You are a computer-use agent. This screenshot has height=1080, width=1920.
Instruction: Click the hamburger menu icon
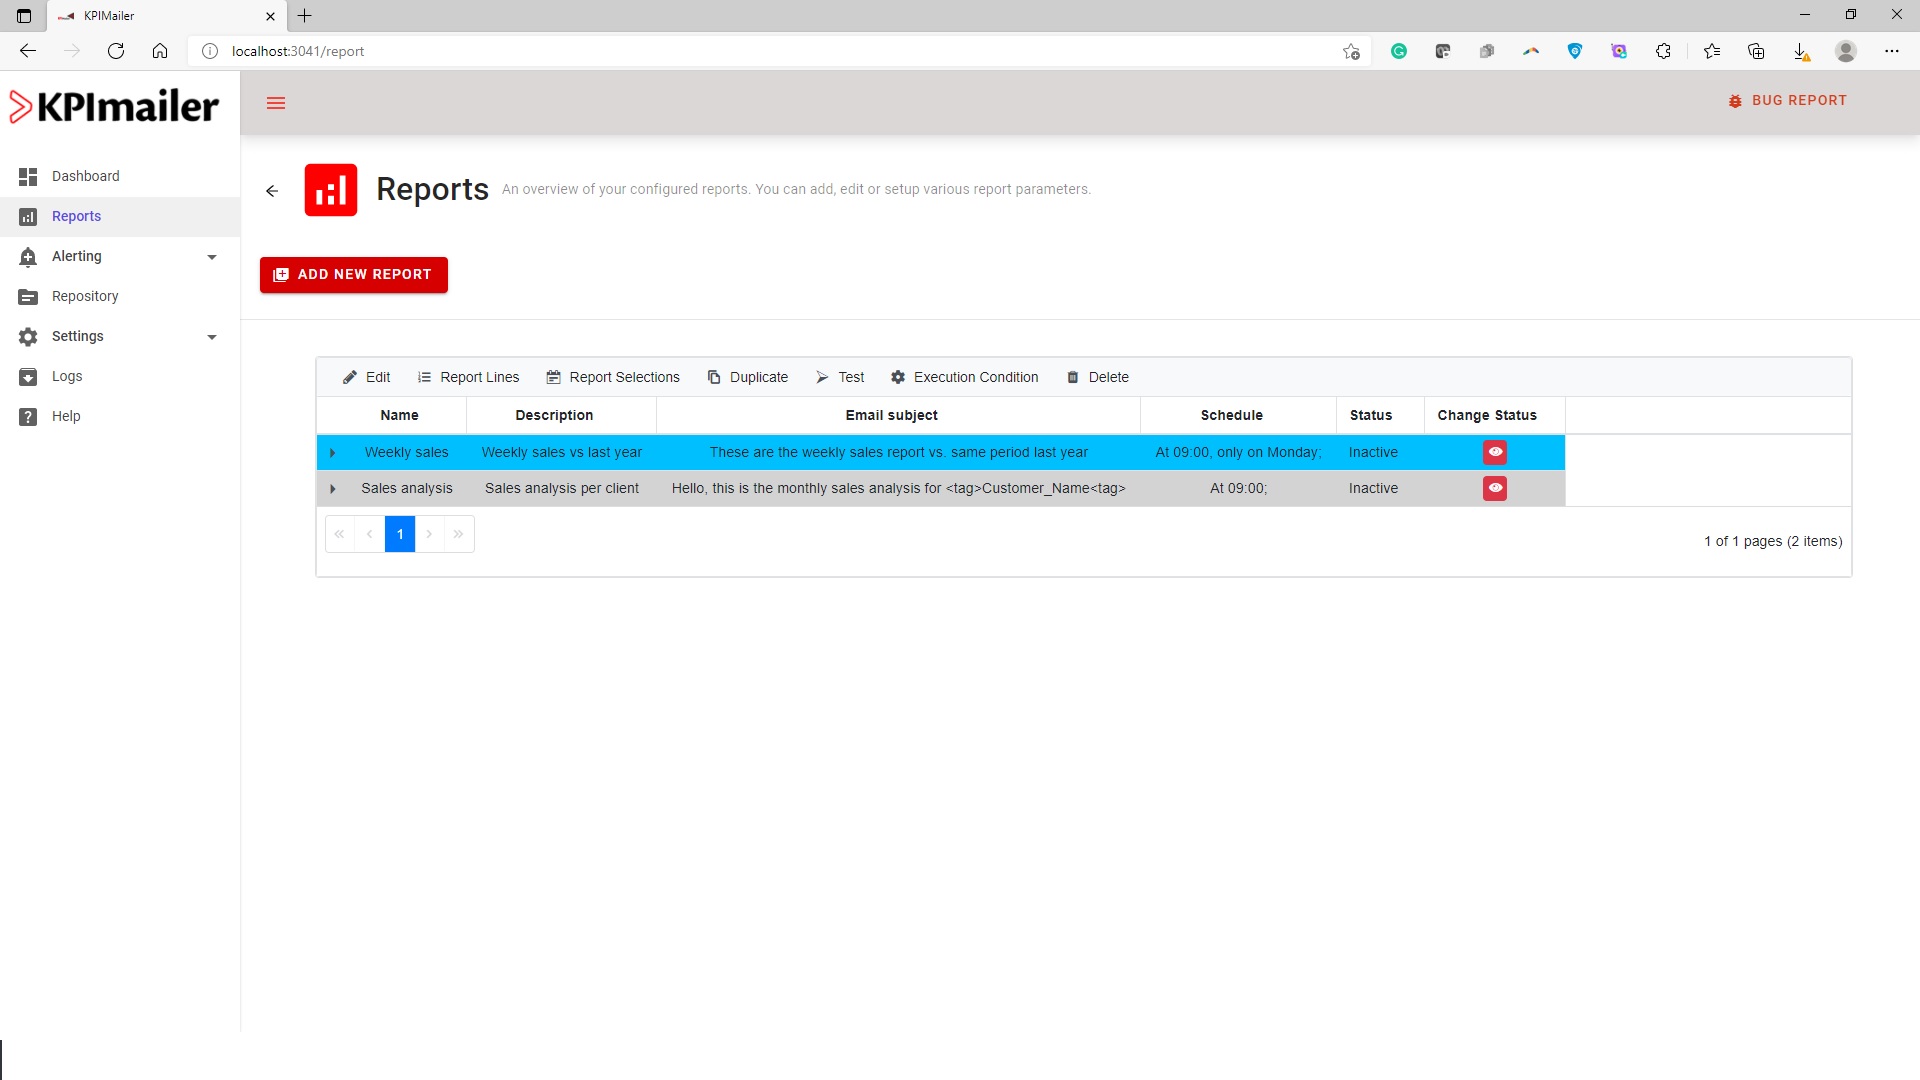276,103
